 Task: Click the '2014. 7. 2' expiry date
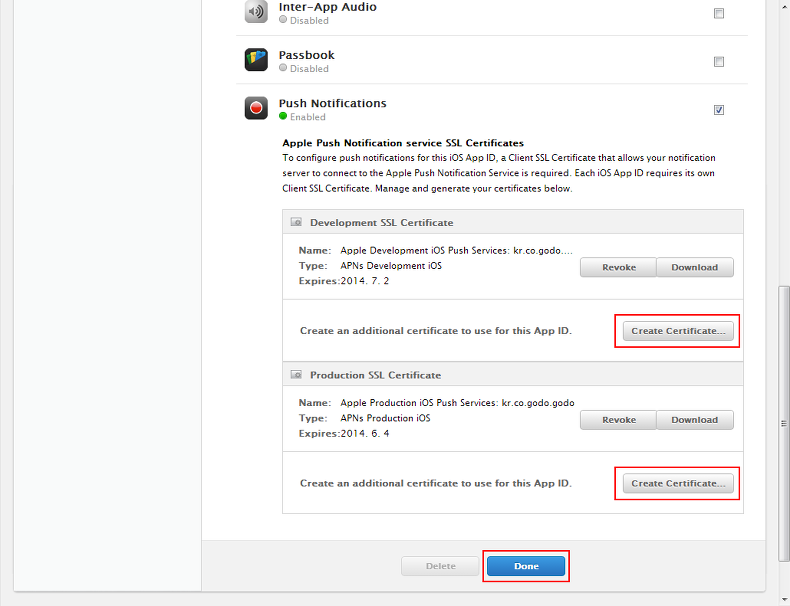point(365,281)
